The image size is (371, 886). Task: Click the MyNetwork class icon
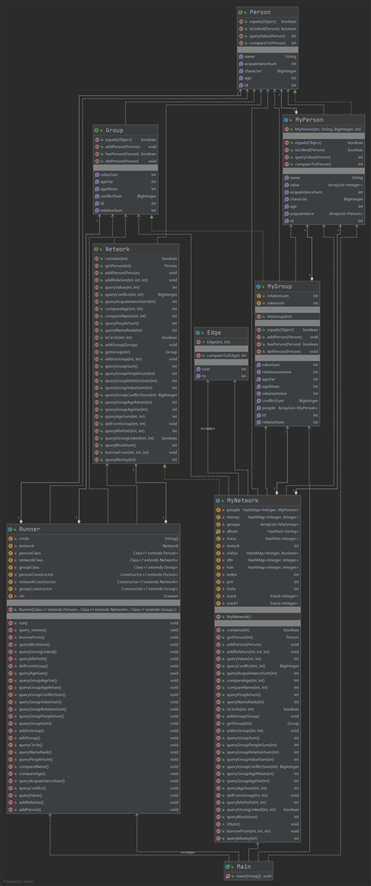click(x=219, y=501)
